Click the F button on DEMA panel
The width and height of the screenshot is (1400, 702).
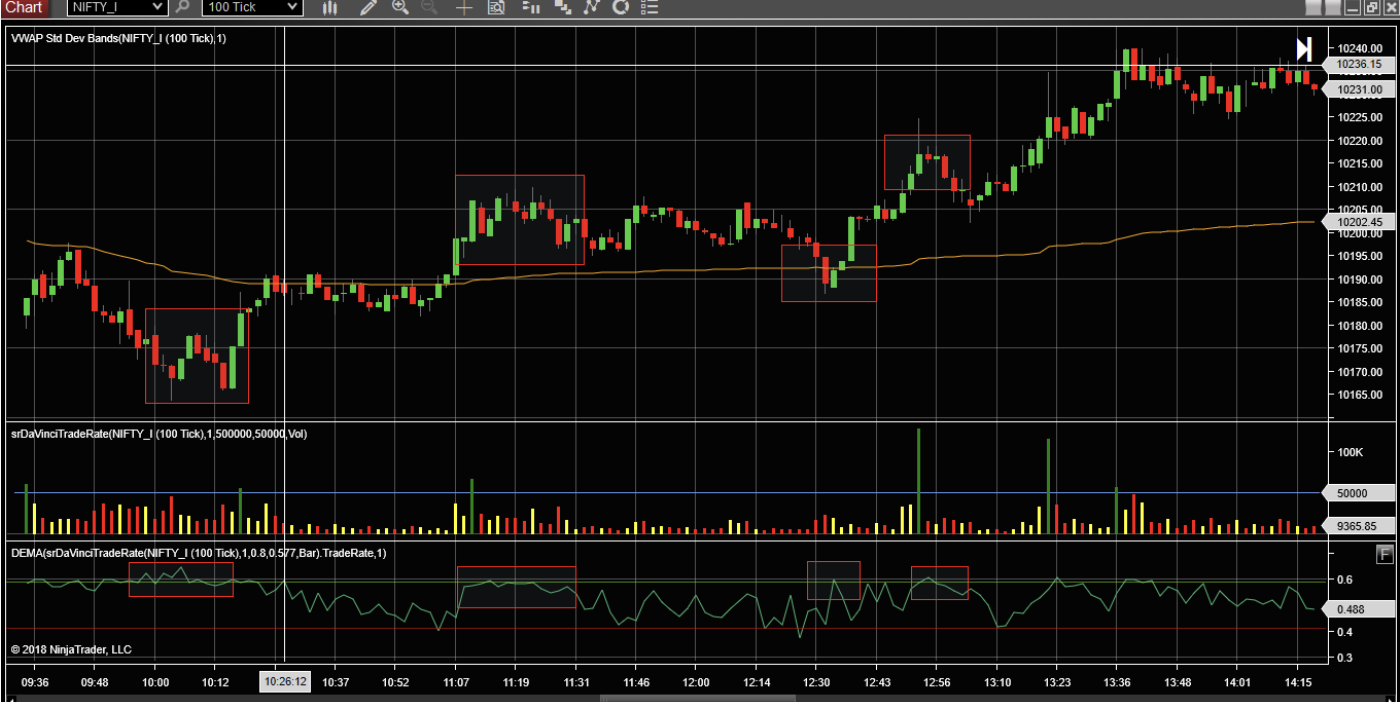click(x=1385, y=553)
